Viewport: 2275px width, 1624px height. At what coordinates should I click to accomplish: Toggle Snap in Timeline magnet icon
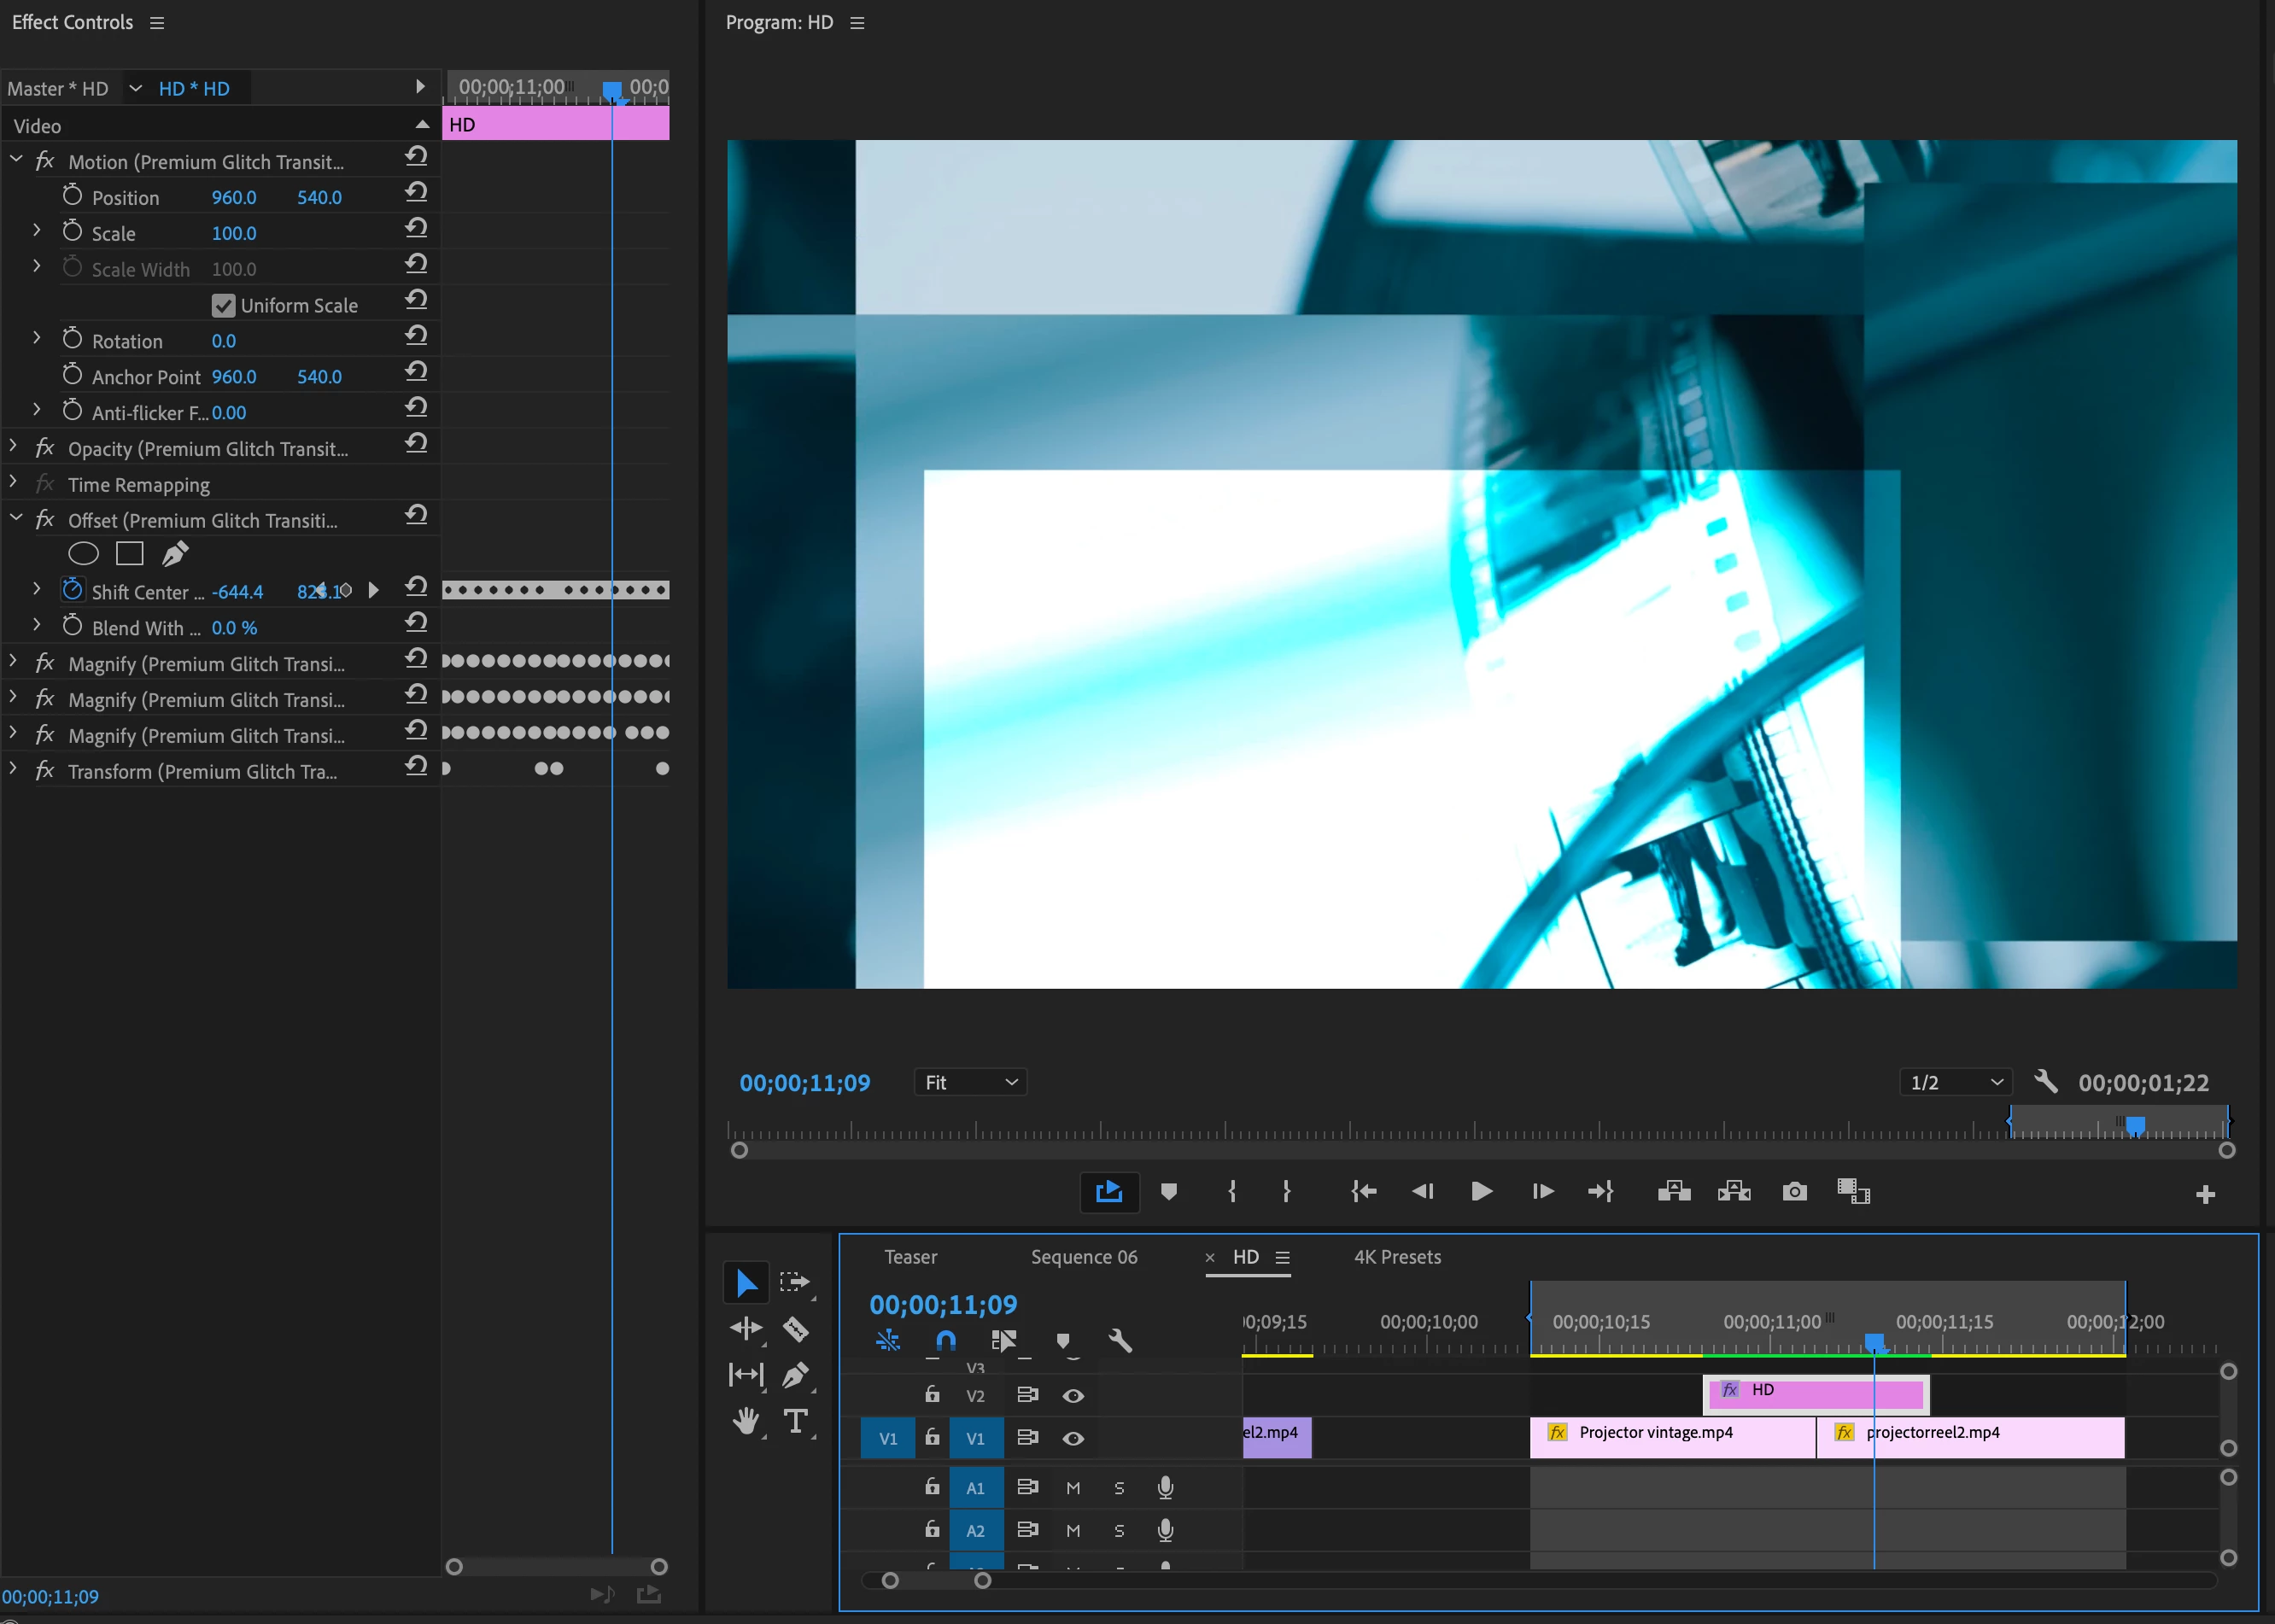[x=945, y=1341]
